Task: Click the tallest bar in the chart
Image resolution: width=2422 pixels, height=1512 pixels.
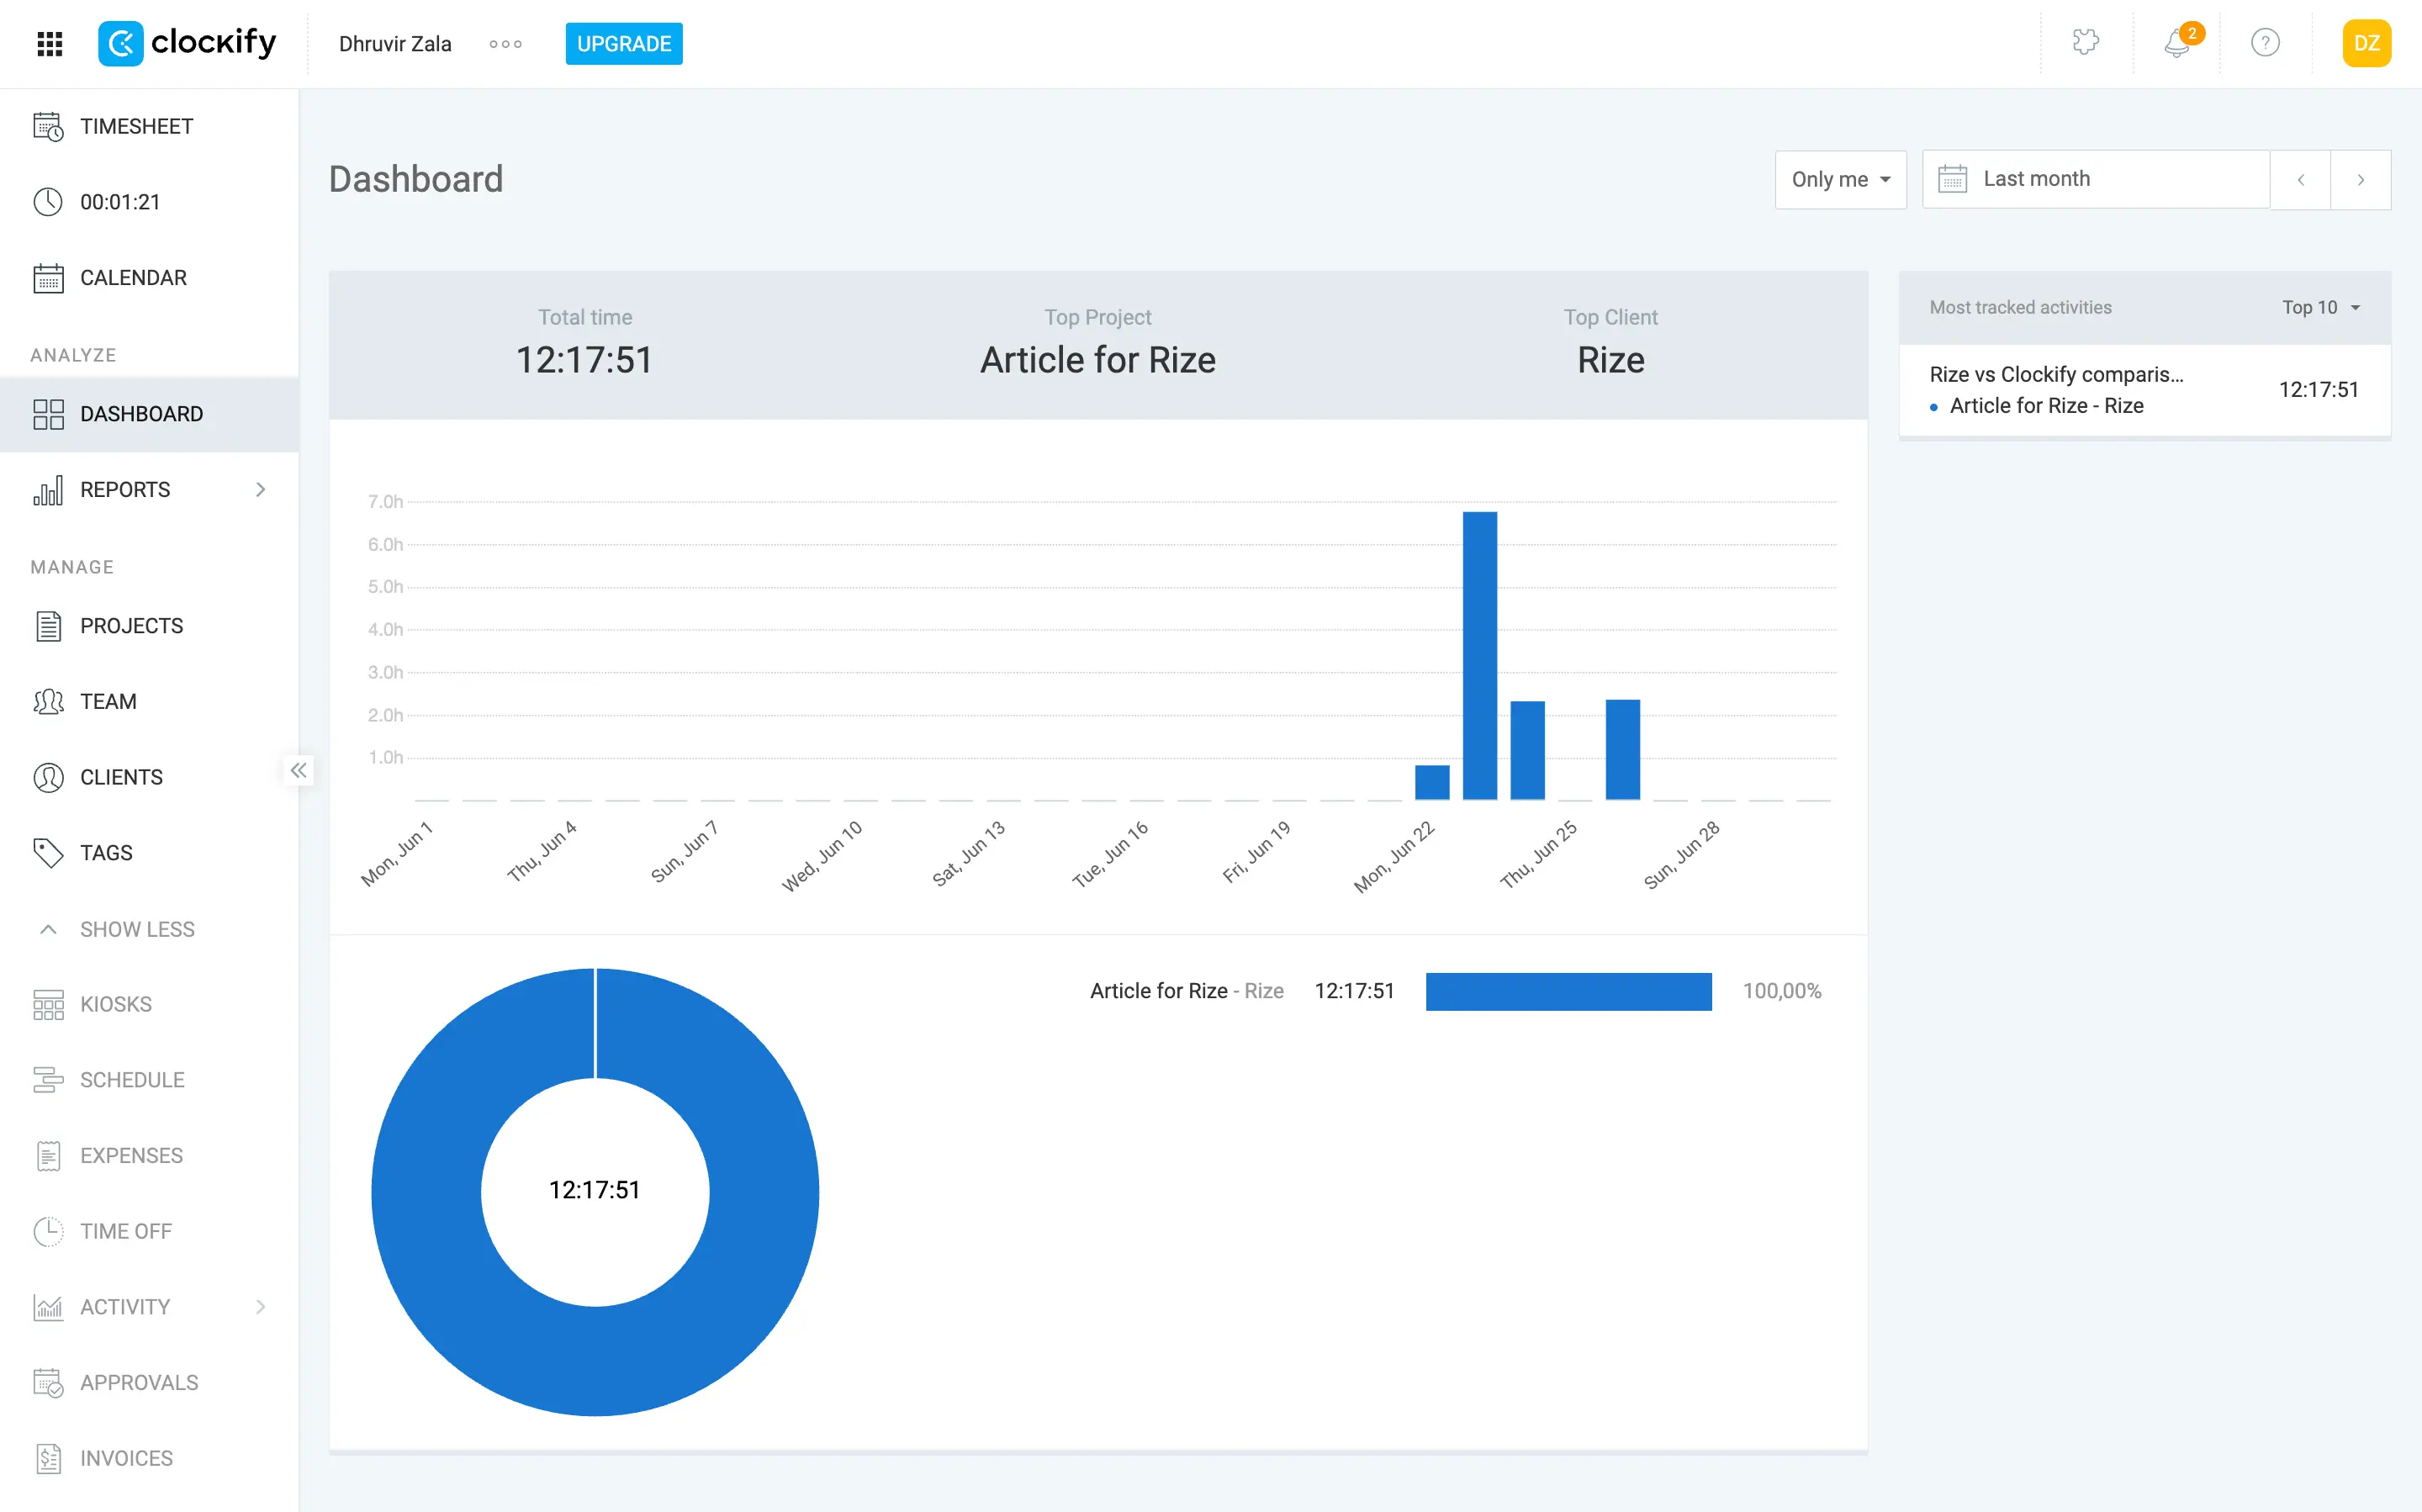Action: point(1479,656)
